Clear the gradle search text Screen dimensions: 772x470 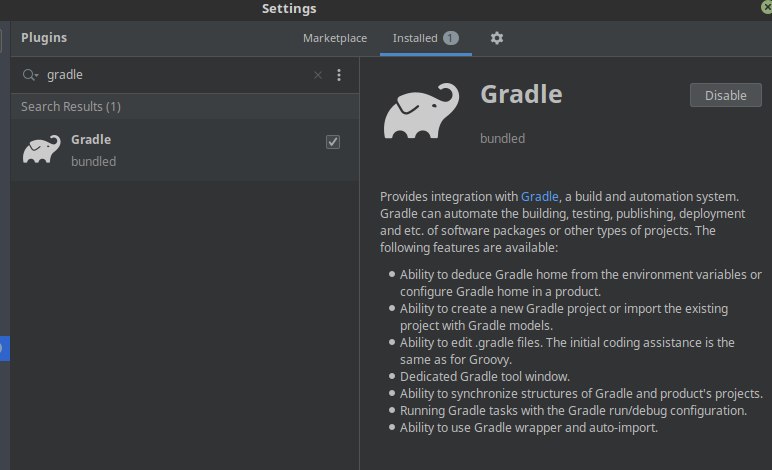pyautogui.click(x=318, y=75)
